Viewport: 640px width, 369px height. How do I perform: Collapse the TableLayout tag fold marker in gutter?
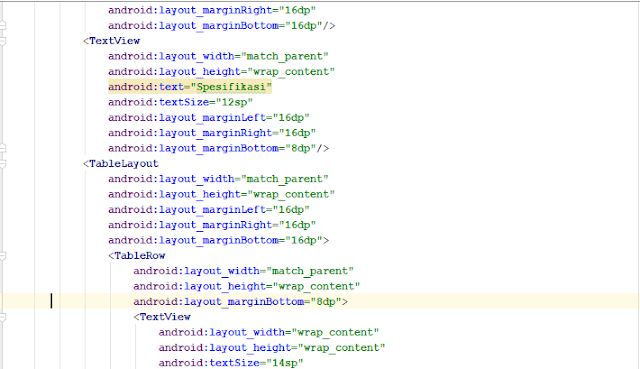pyautogui.click(x=2, y=164)
